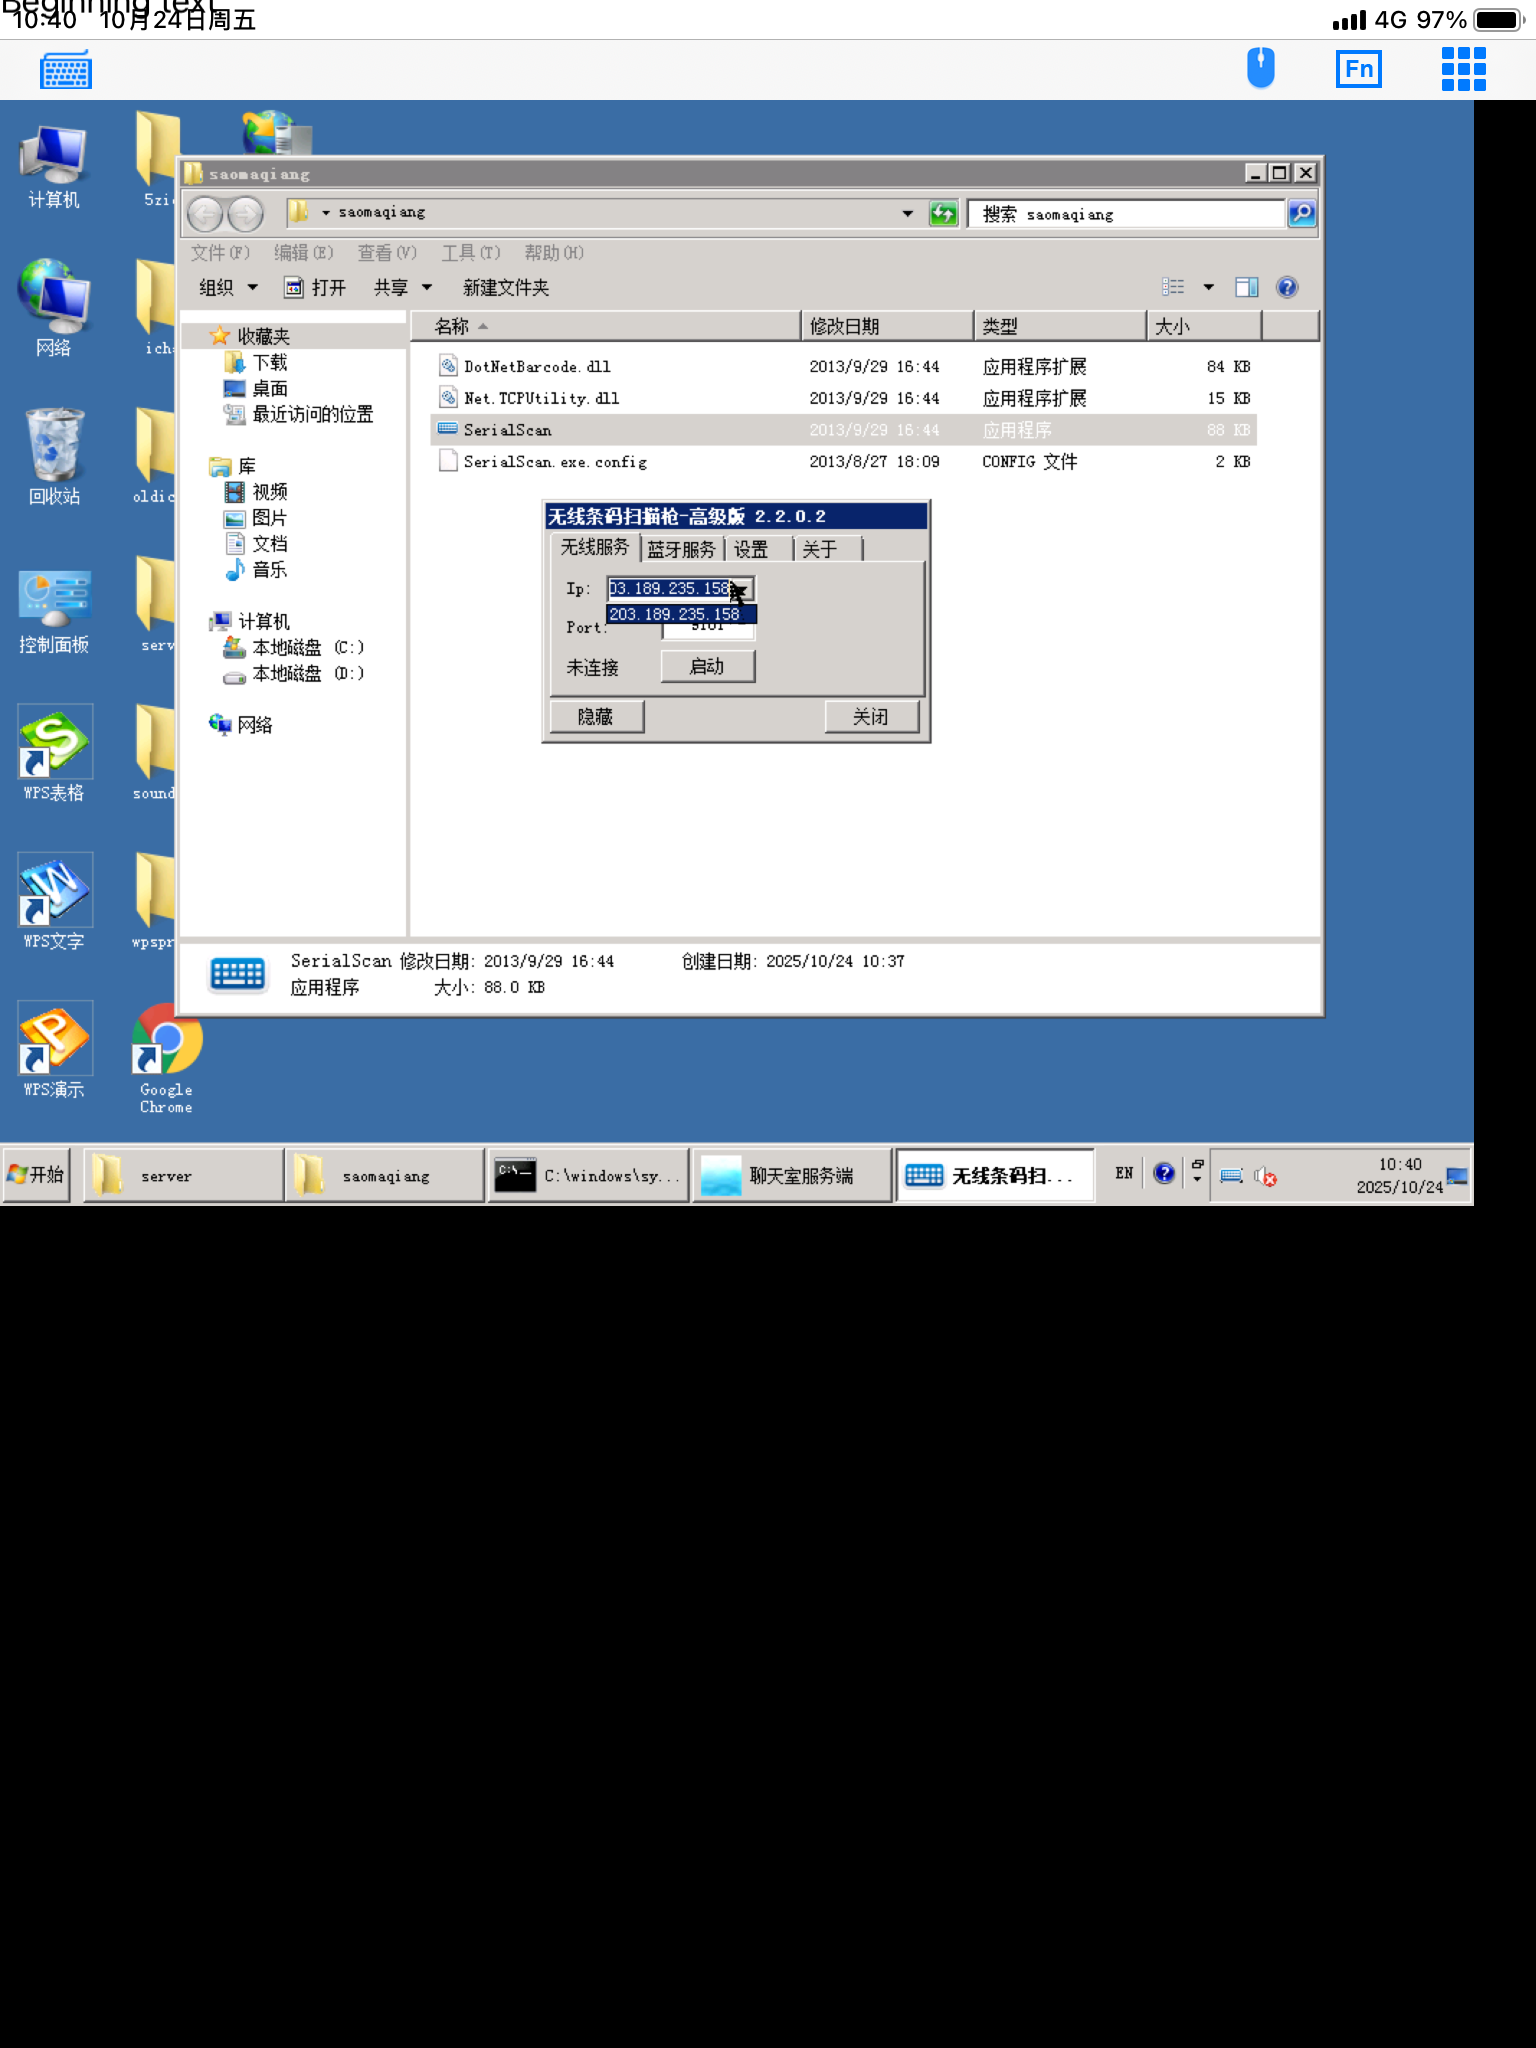
Task: Switch to the 关于 tab
Action: [827, 549]
